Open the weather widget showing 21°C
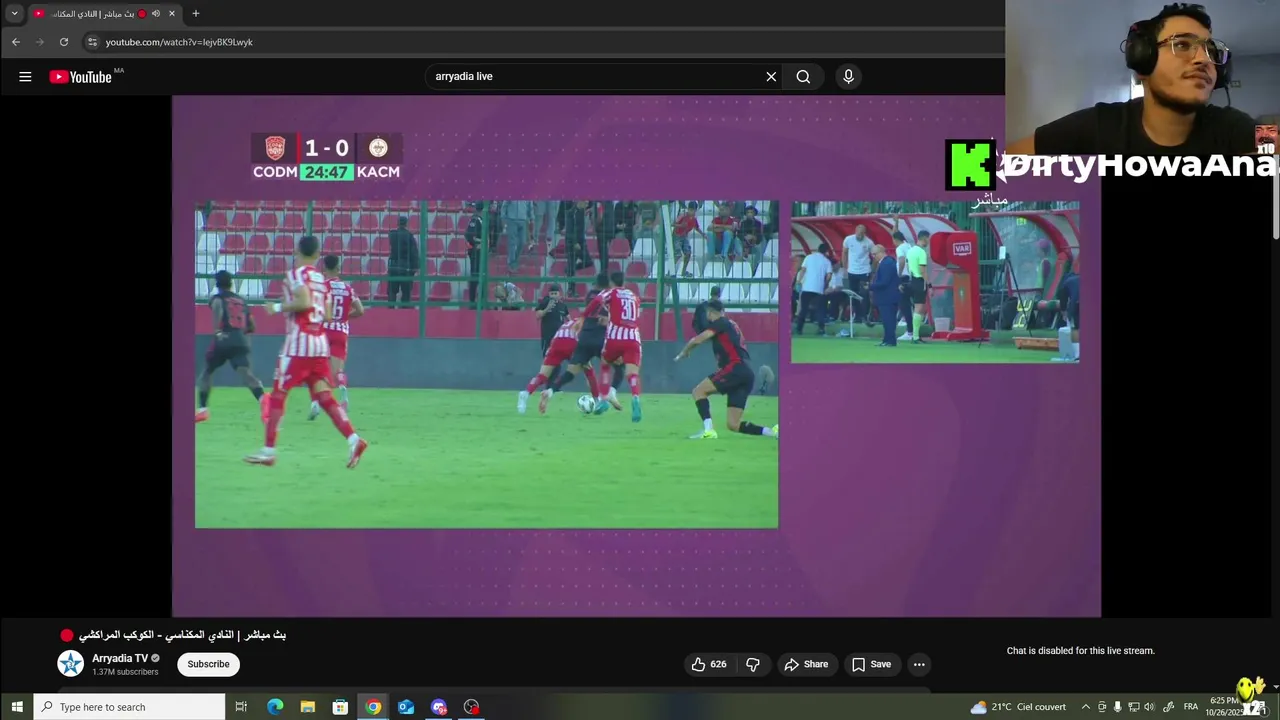This screenshot has width=1280, height=720. (x=1018, y=707)
